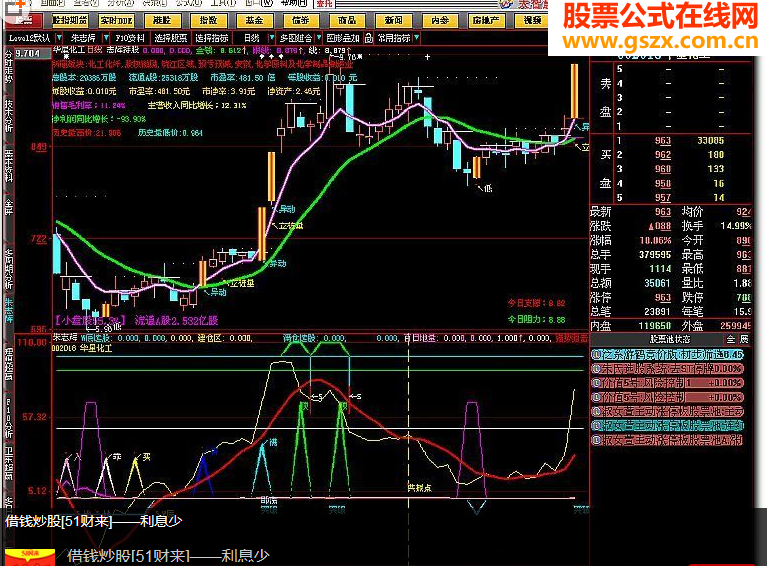This screenshot has width=770, height=566.
Task: Click the 股票池状态 panel header
Action: click(670, 339)
